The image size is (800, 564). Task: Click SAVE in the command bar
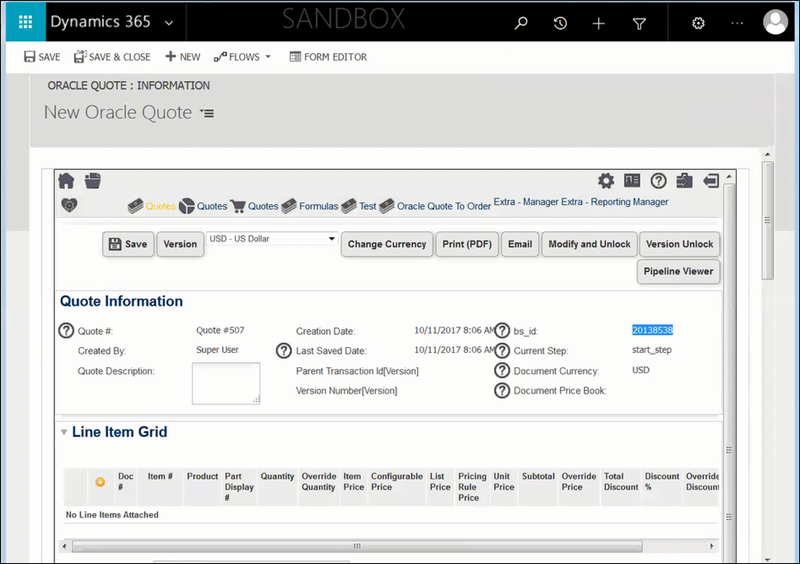click(42, 57)
